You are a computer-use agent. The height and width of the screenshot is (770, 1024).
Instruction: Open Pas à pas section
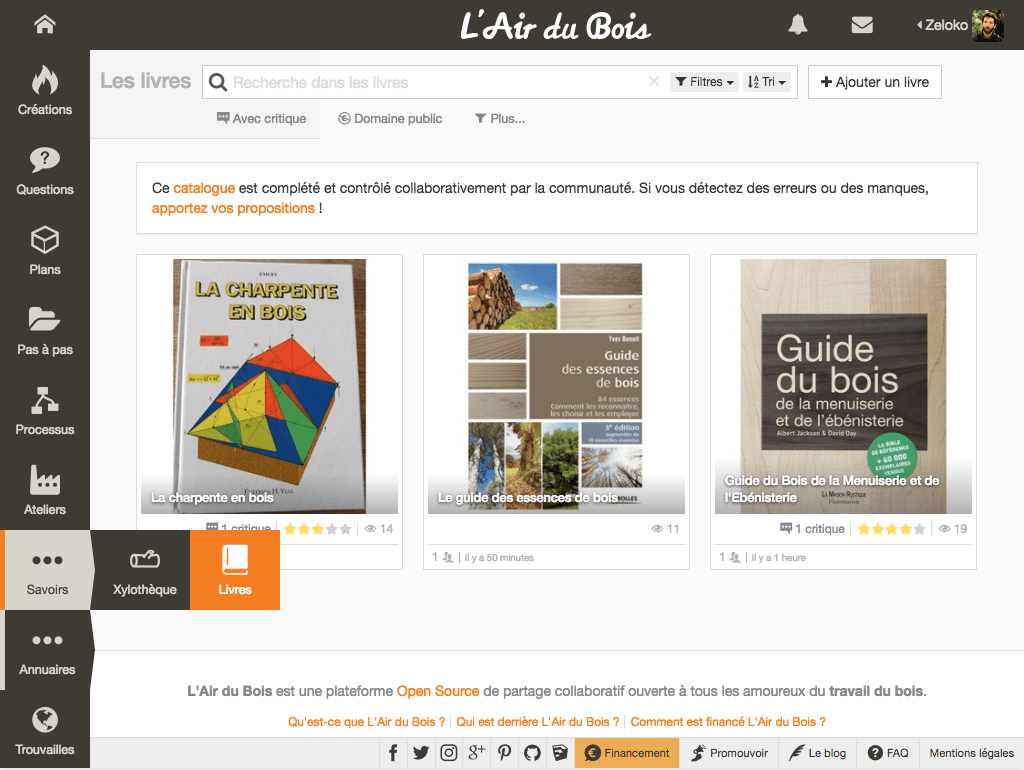[x=44, y=331]
